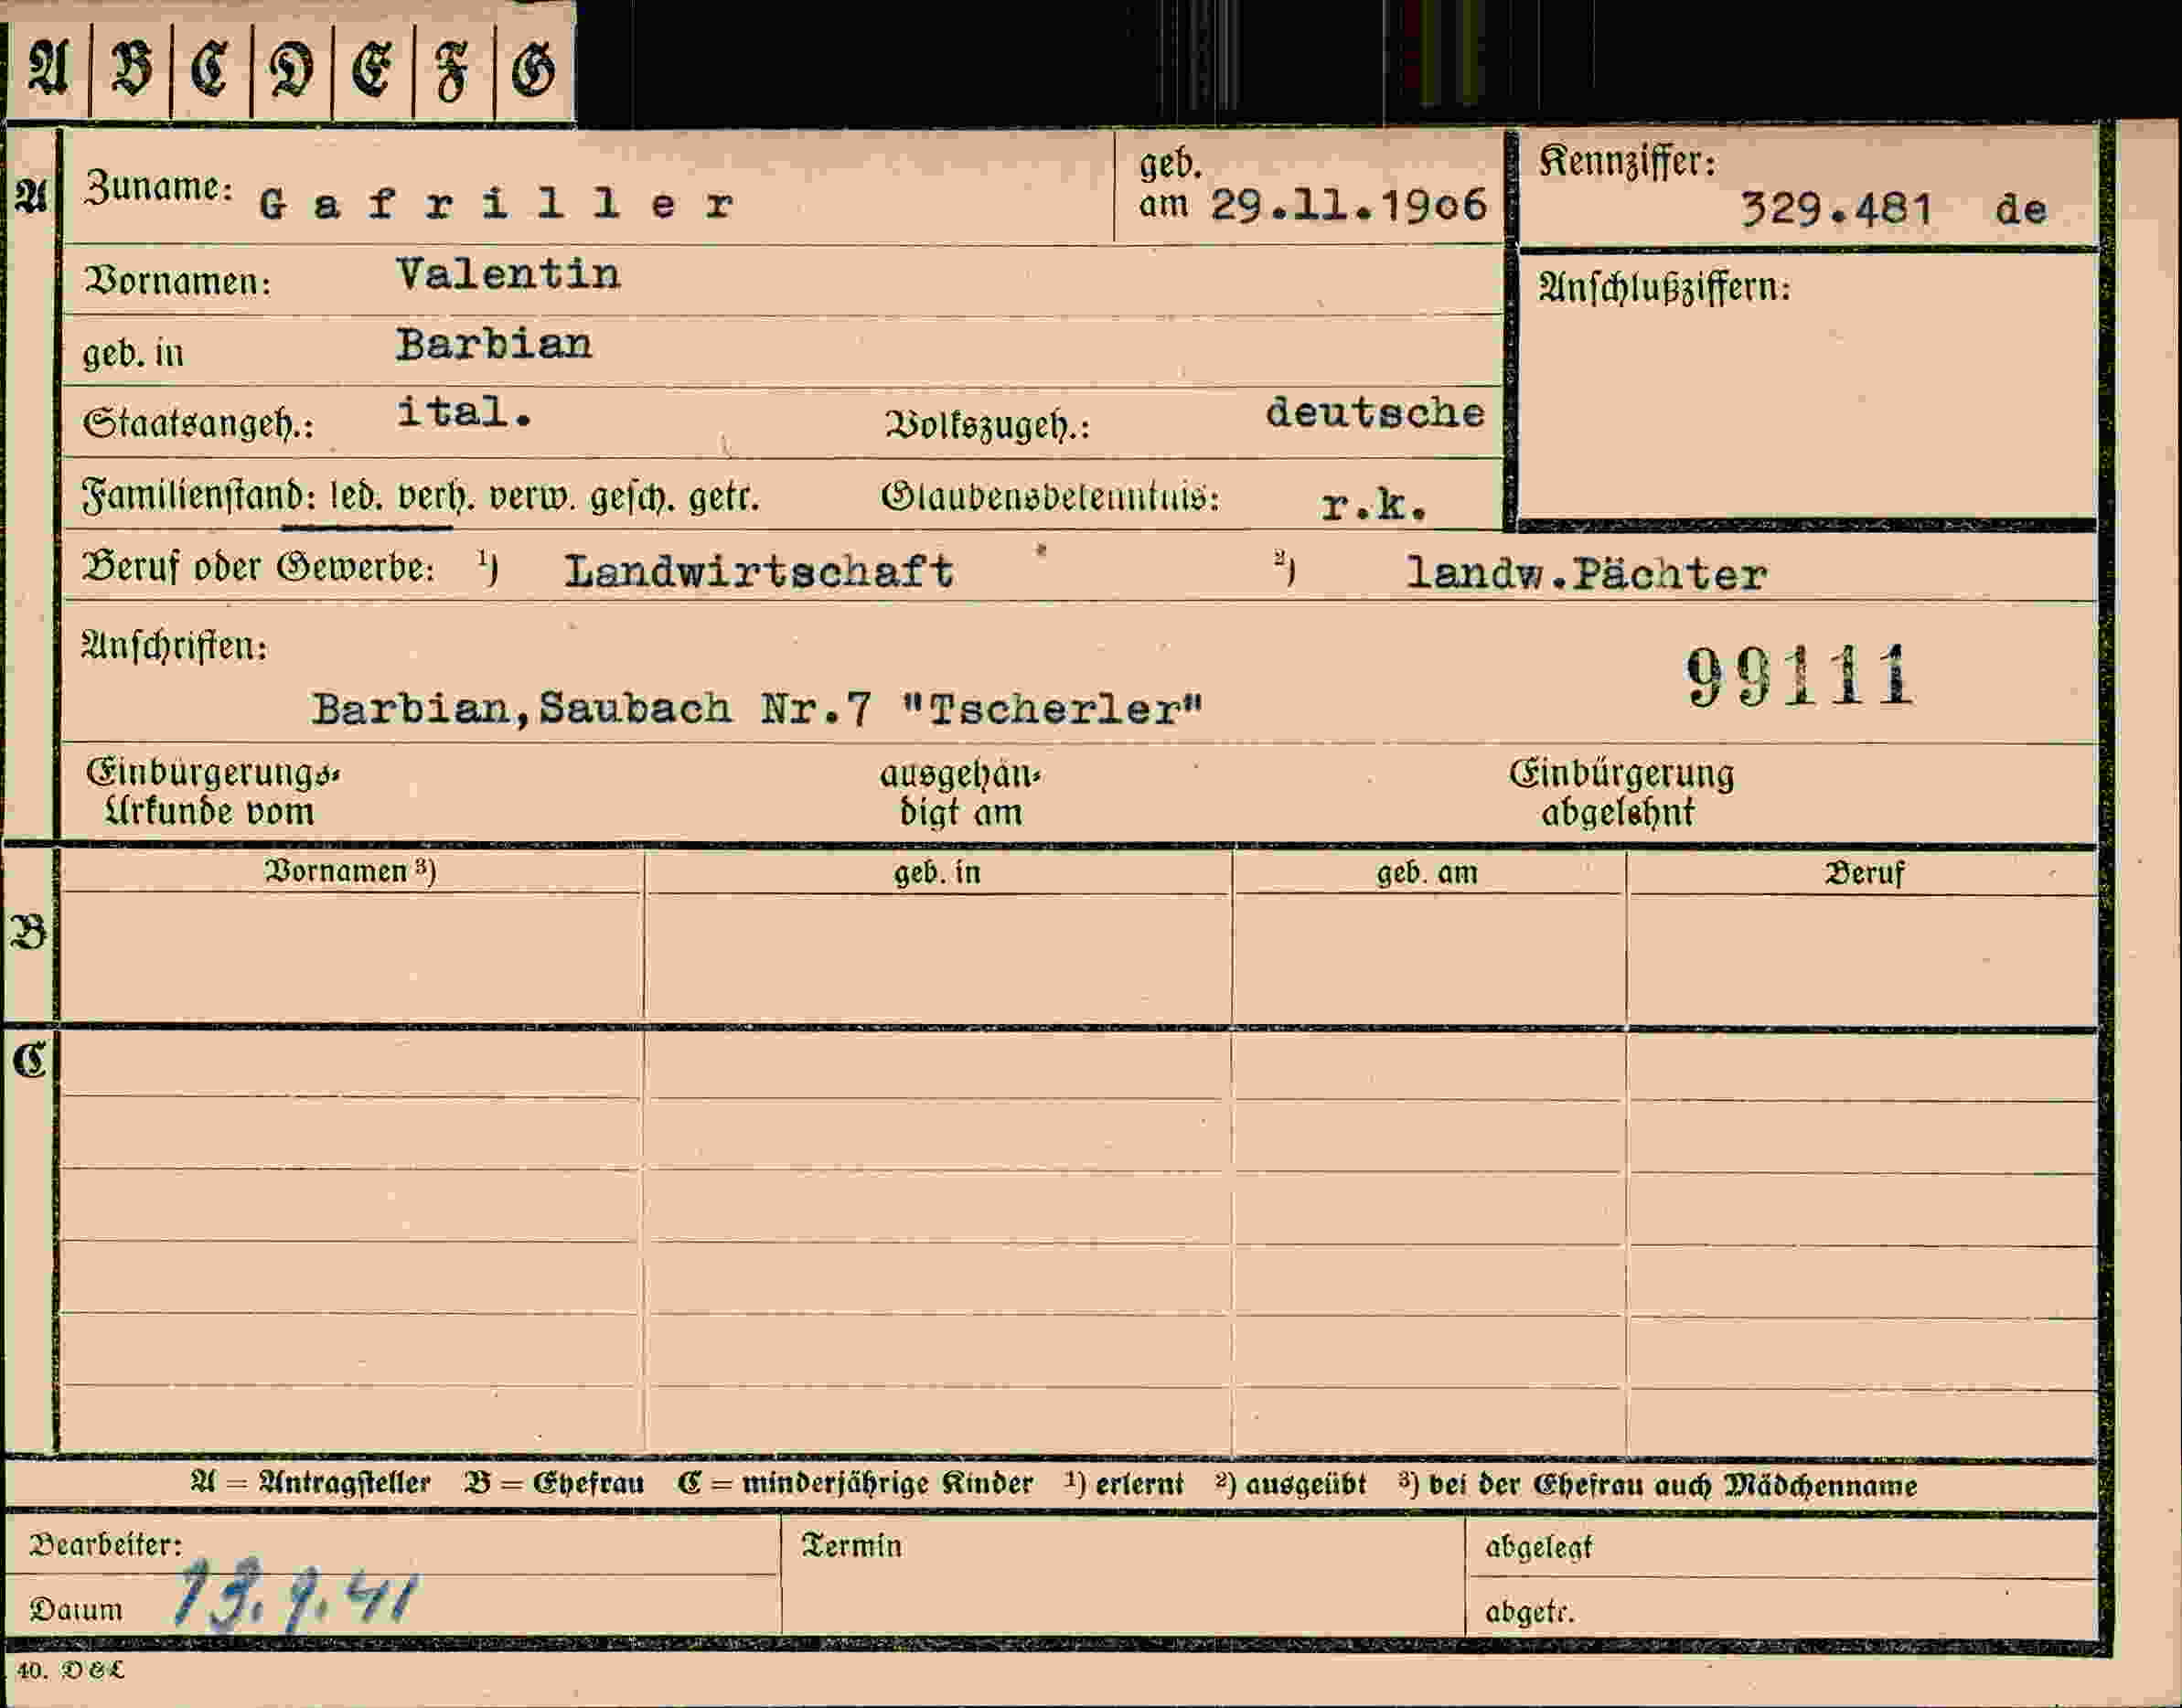Click birthplace "Barbian" next to geb. in
Screen dimensions: 2182x1708
494,344
